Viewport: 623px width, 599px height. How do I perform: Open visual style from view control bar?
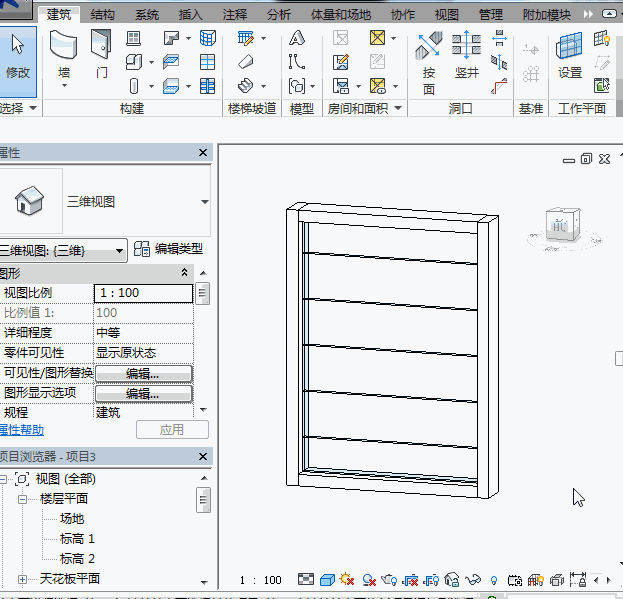(326, 580)
